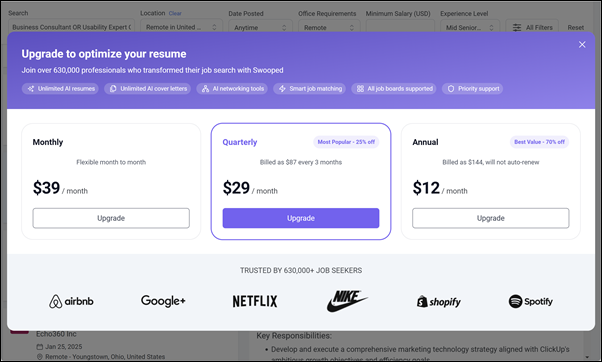Click the All Filters sliders icon
602x362 pixels.
click(x=517, y=28)
